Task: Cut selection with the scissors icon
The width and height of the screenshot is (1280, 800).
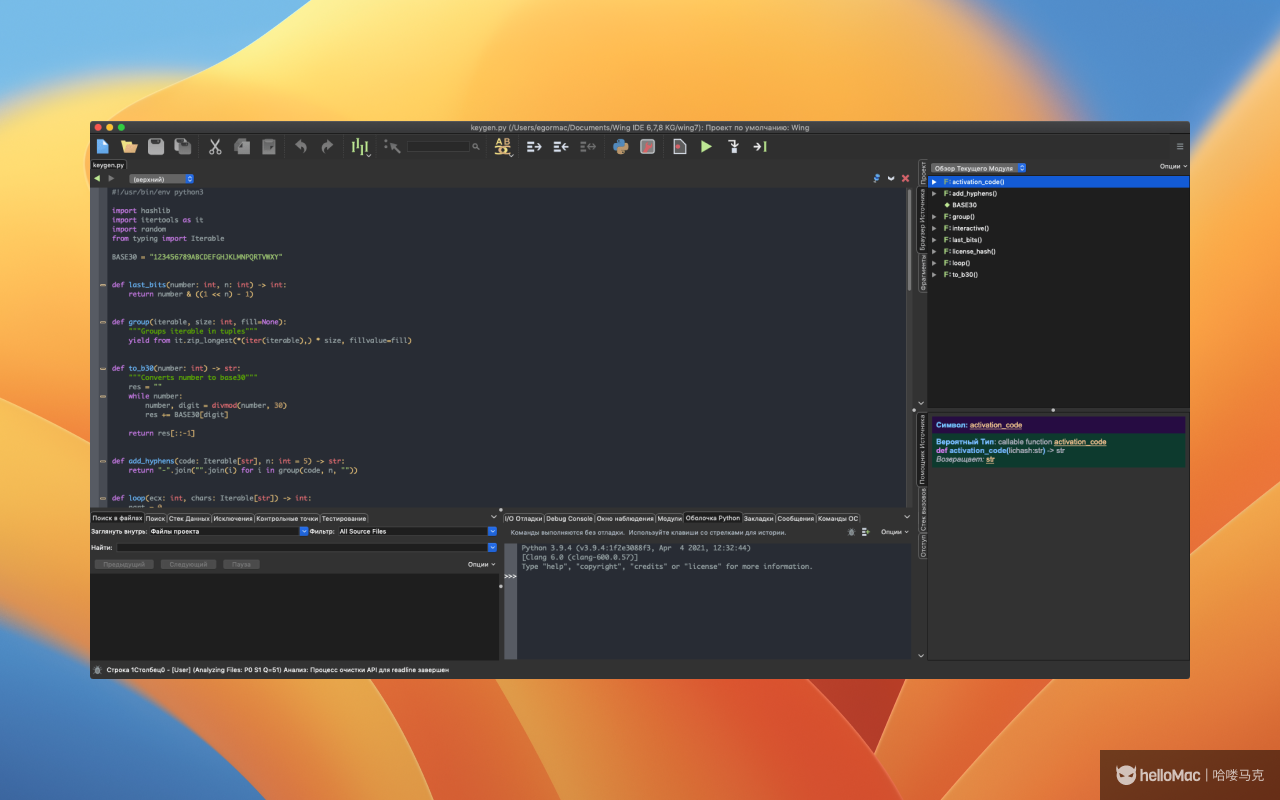Action: (x=214, y=146)
